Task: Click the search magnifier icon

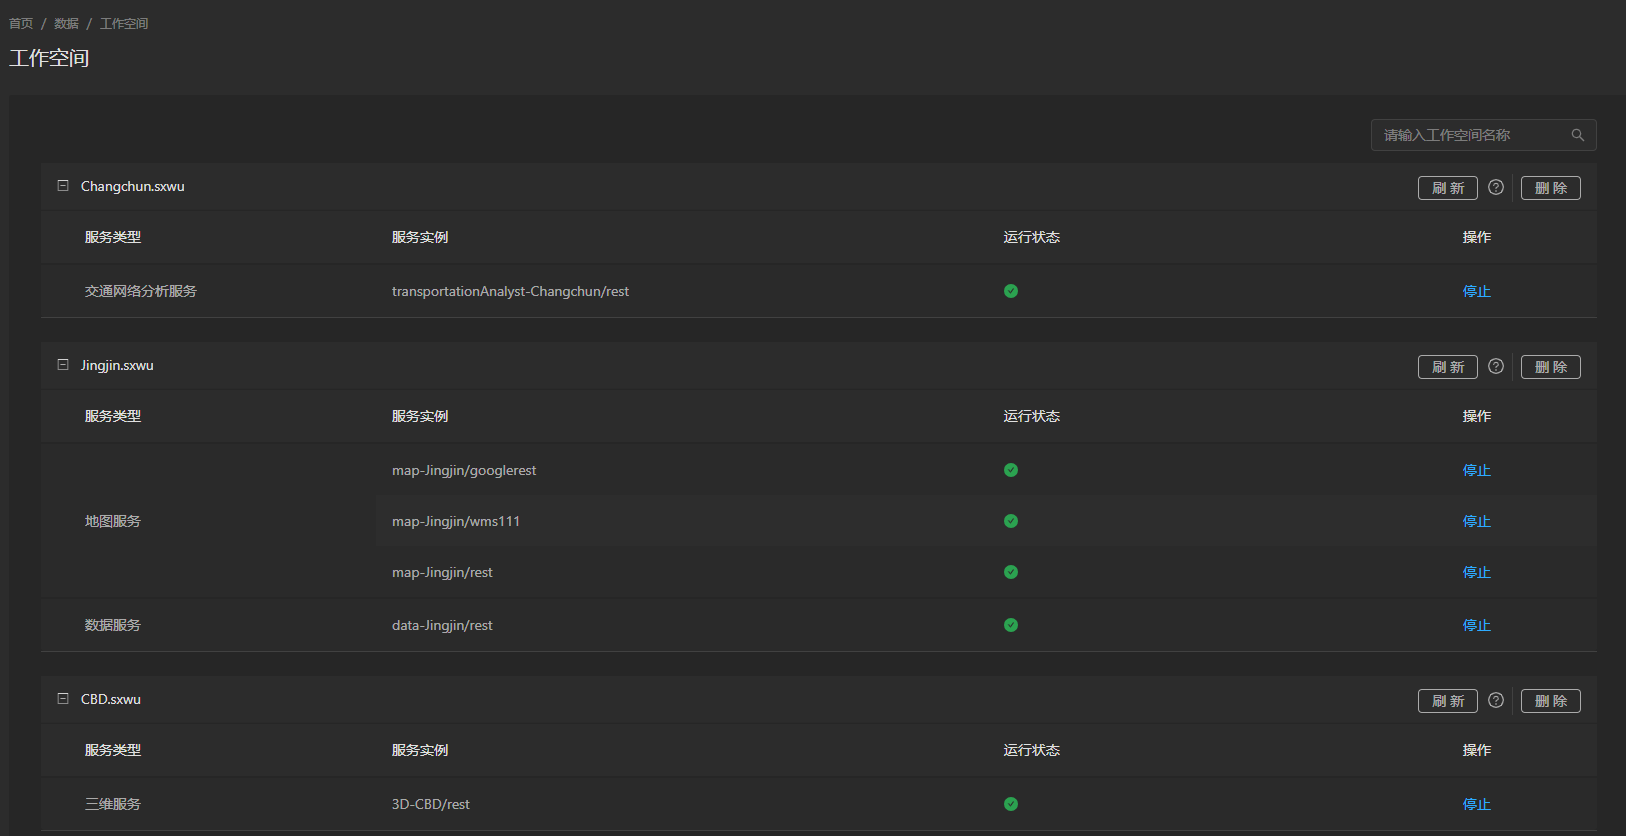Action: [1577, 135]
